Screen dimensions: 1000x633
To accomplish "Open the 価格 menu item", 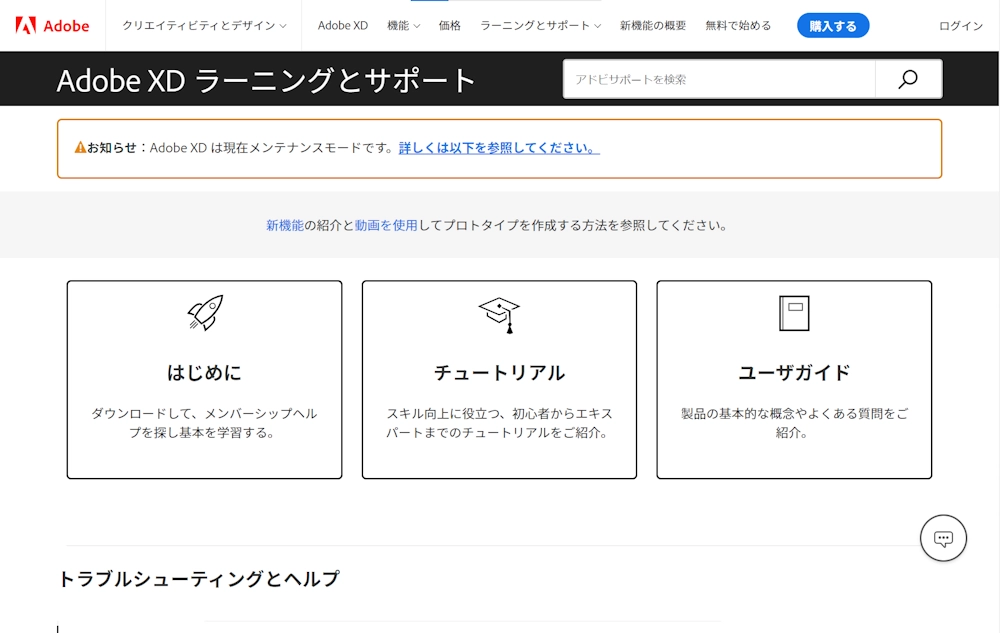I will tap(450, 26).
